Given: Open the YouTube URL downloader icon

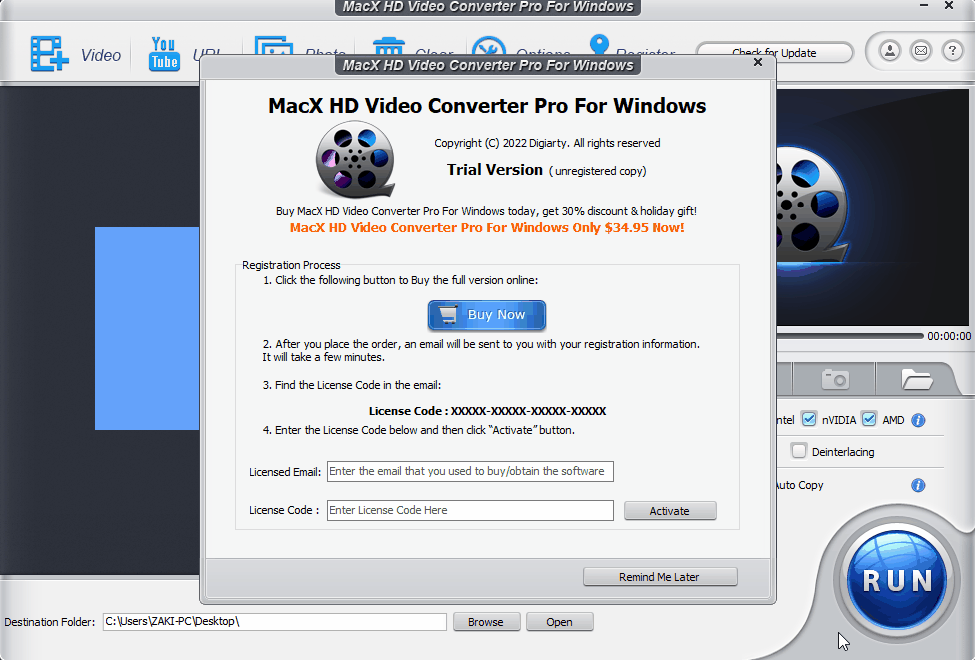Looking at the screenshot, I should tap(164, 53).
